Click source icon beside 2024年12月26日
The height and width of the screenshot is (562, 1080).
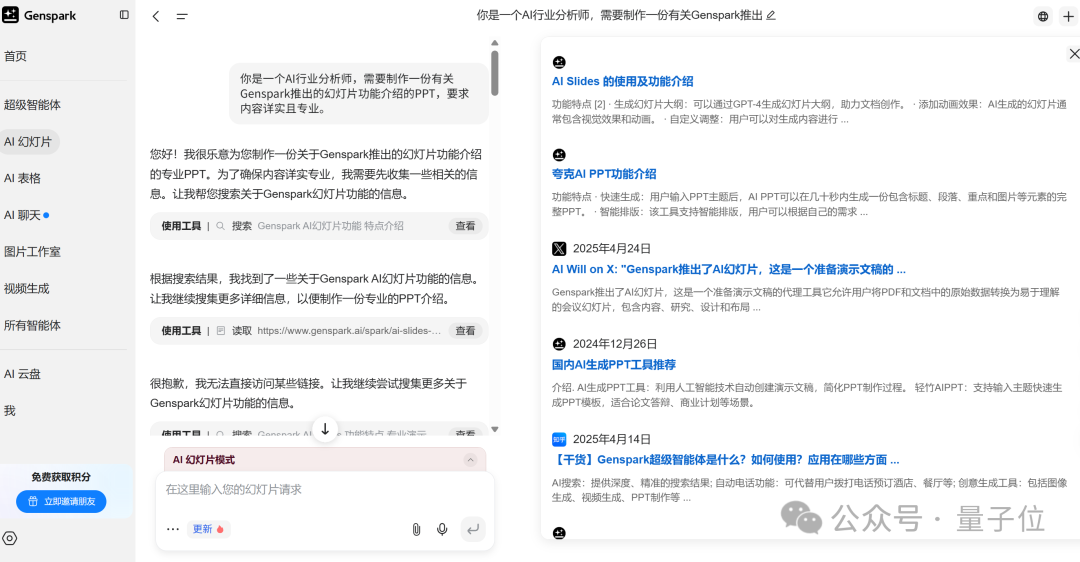559,344
